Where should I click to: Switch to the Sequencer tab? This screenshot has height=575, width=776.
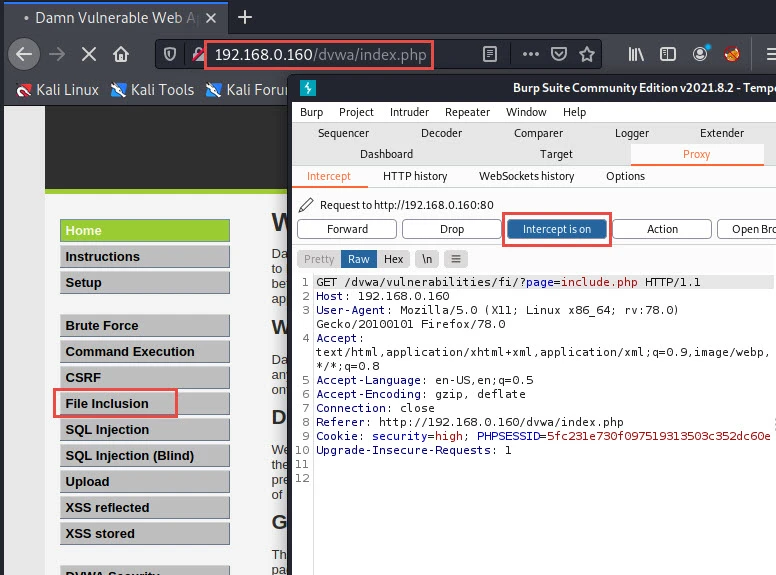tap(343, 133)
